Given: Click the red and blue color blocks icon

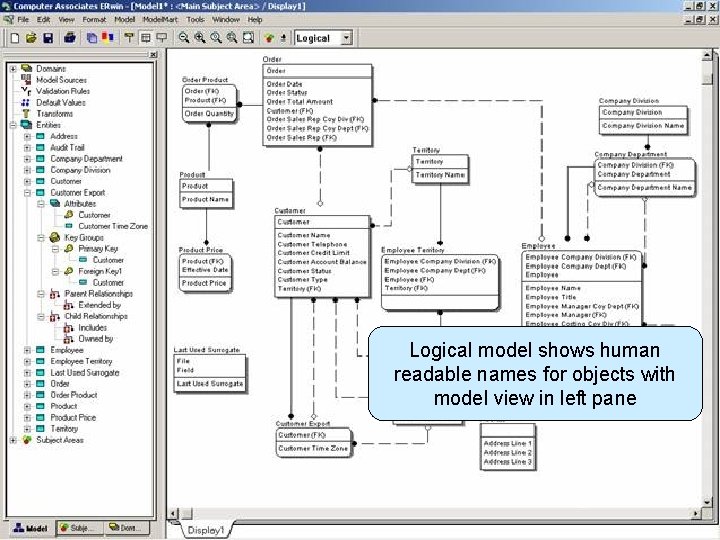Looking at the screenshot, I should coord(107,38).
